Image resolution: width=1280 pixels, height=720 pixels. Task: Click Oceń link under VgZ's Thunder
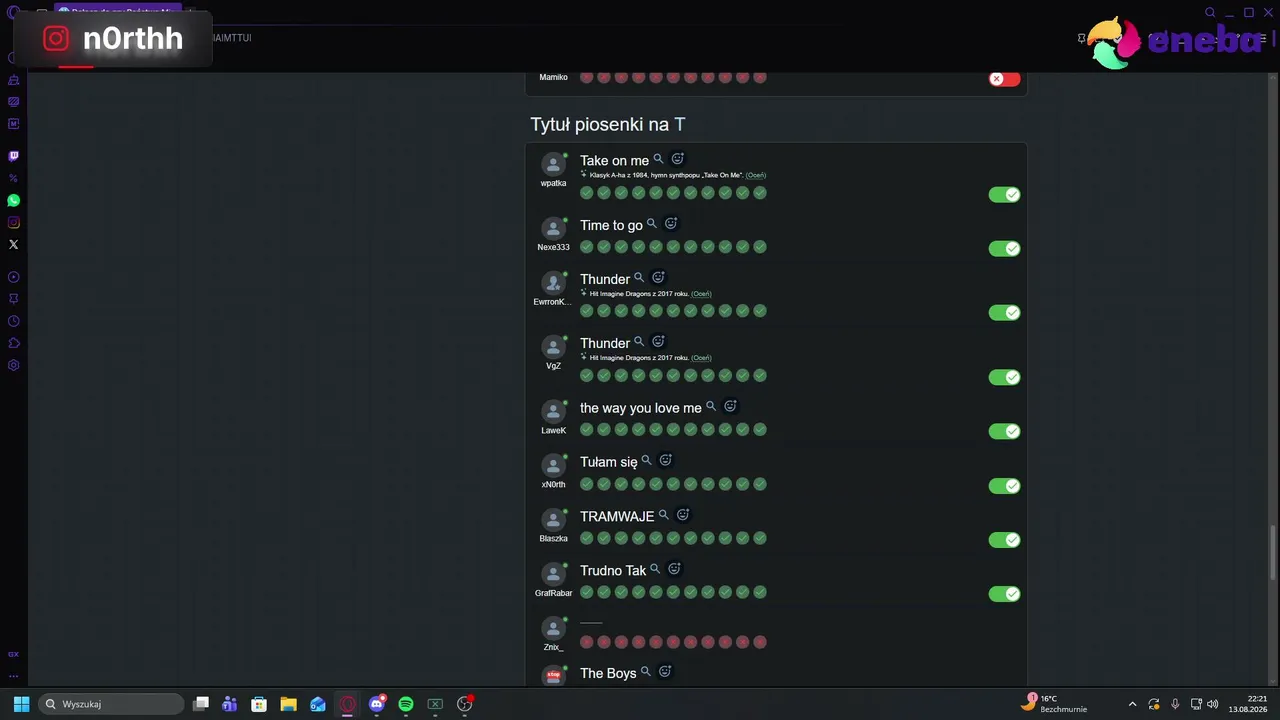coord(701,358)
